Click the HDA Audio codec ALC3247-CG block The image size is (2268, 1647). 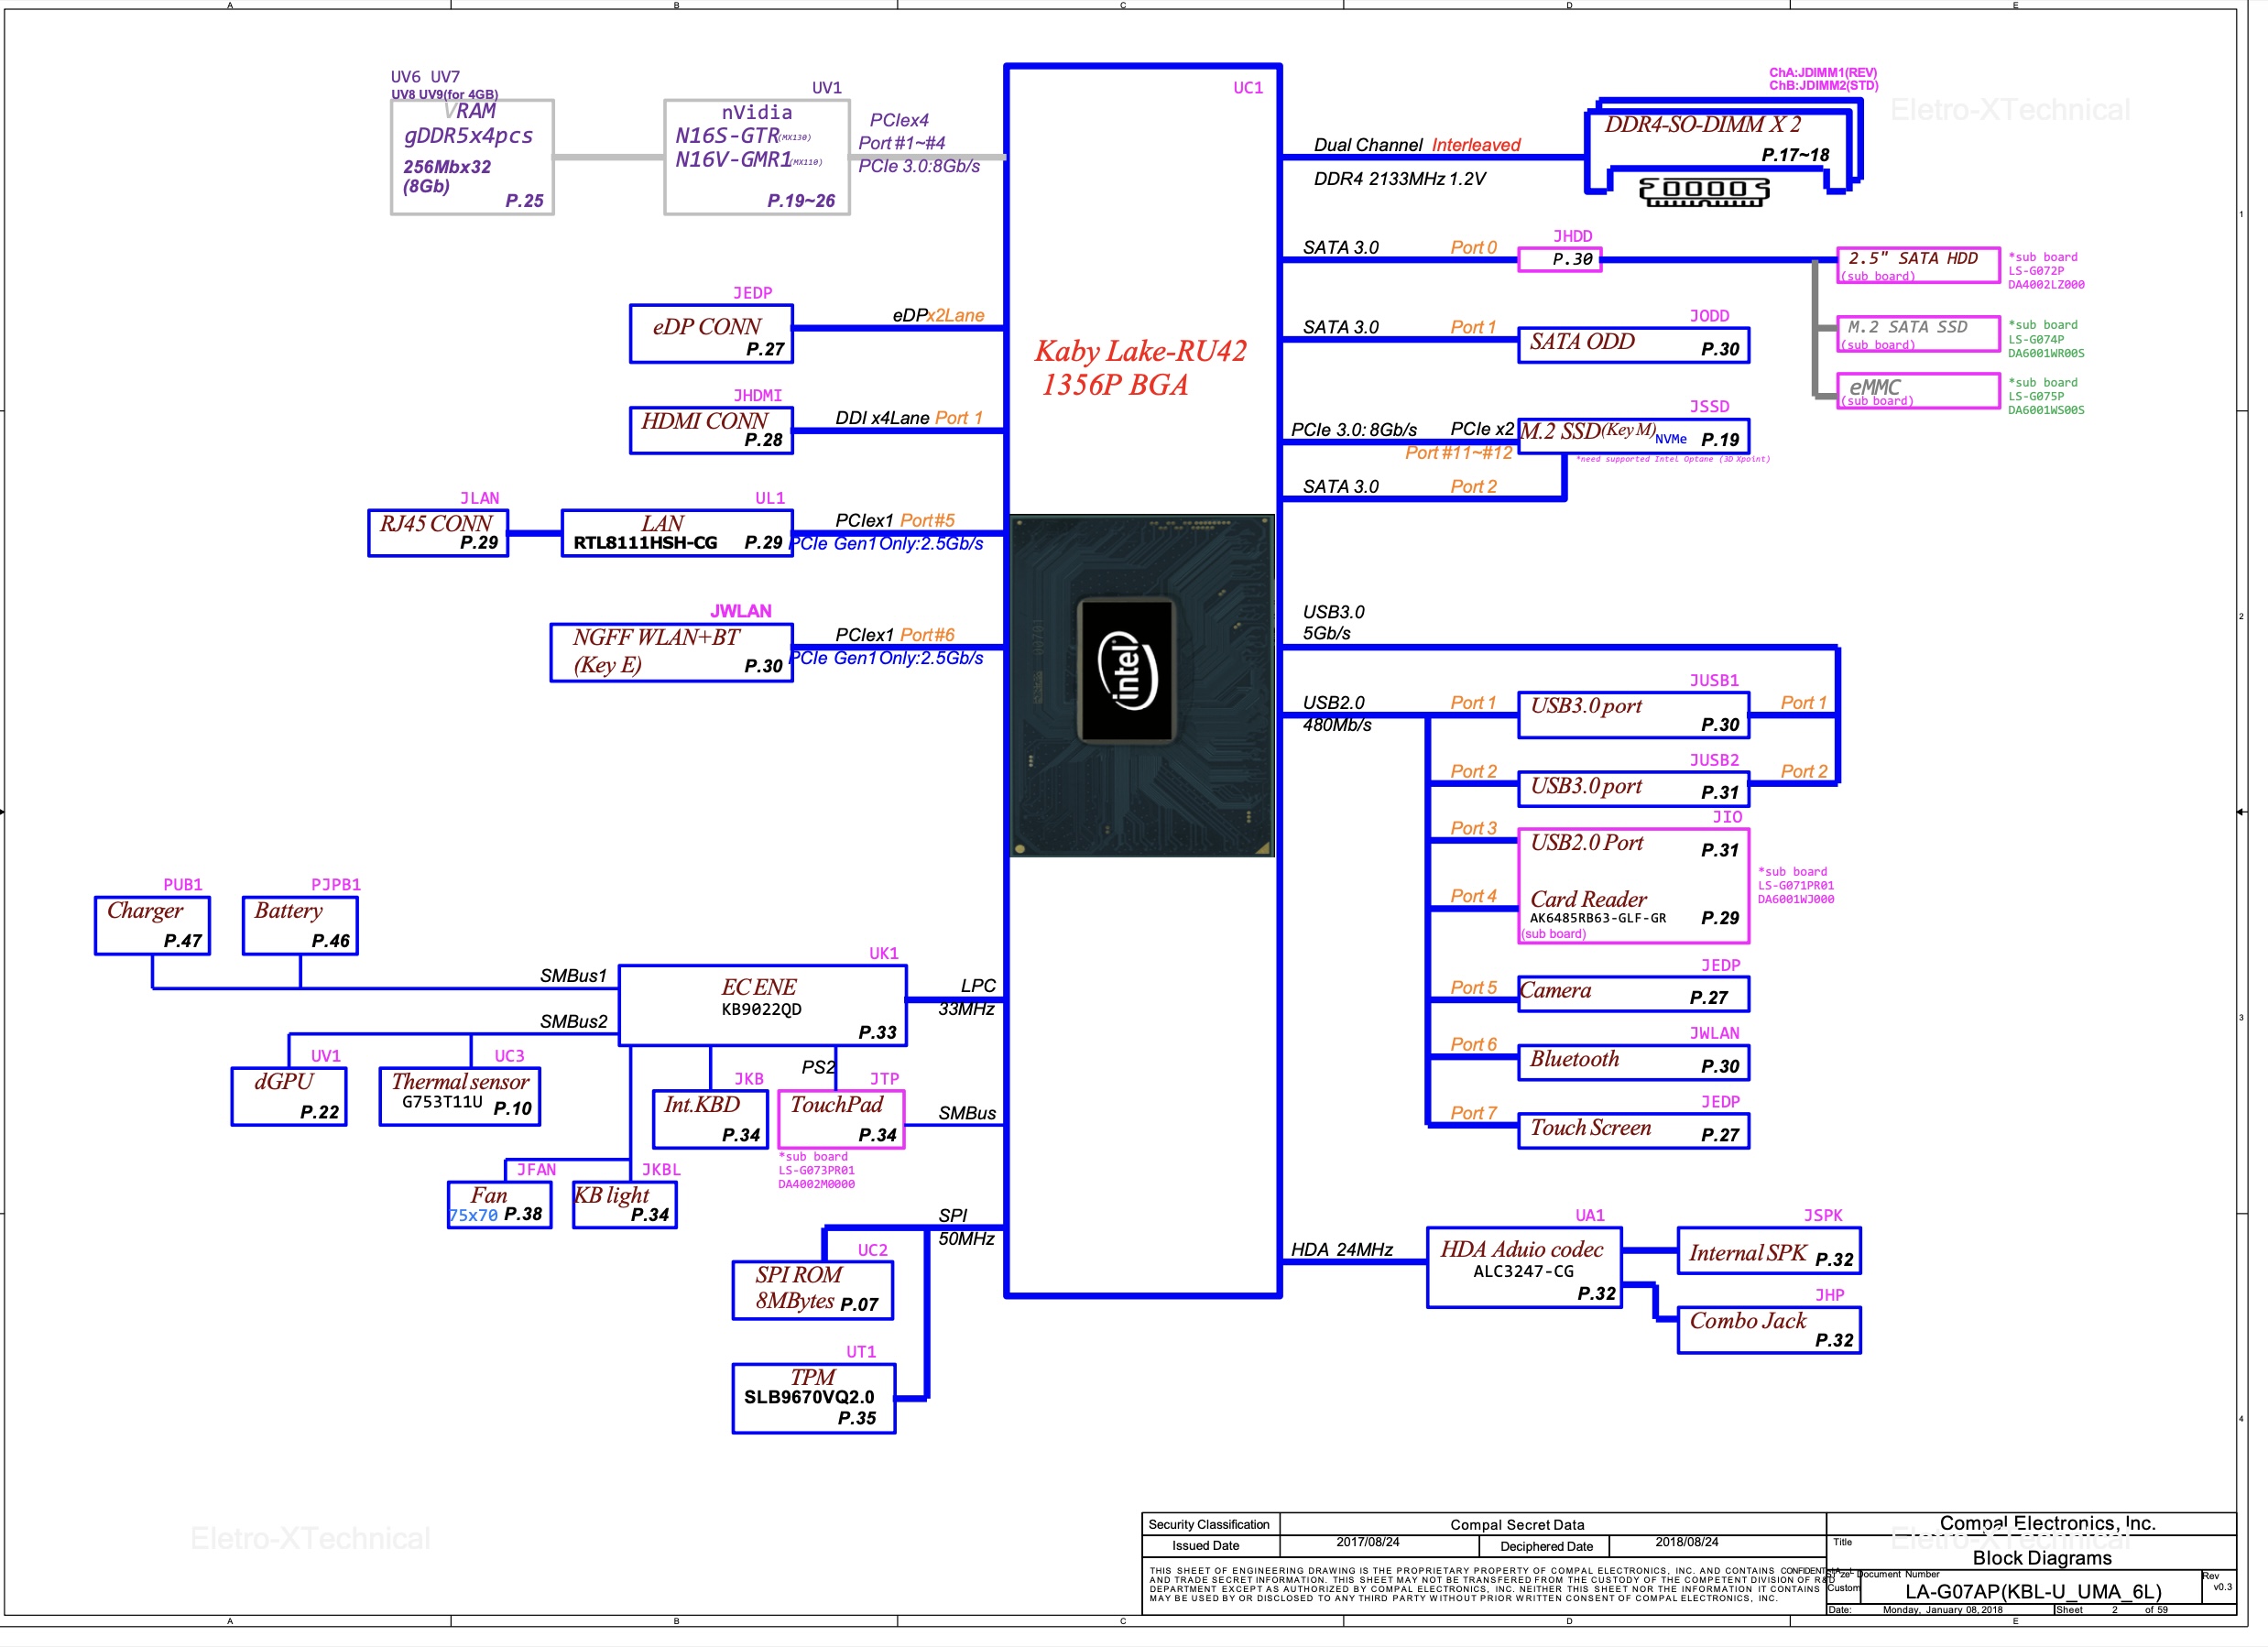1523,1267
